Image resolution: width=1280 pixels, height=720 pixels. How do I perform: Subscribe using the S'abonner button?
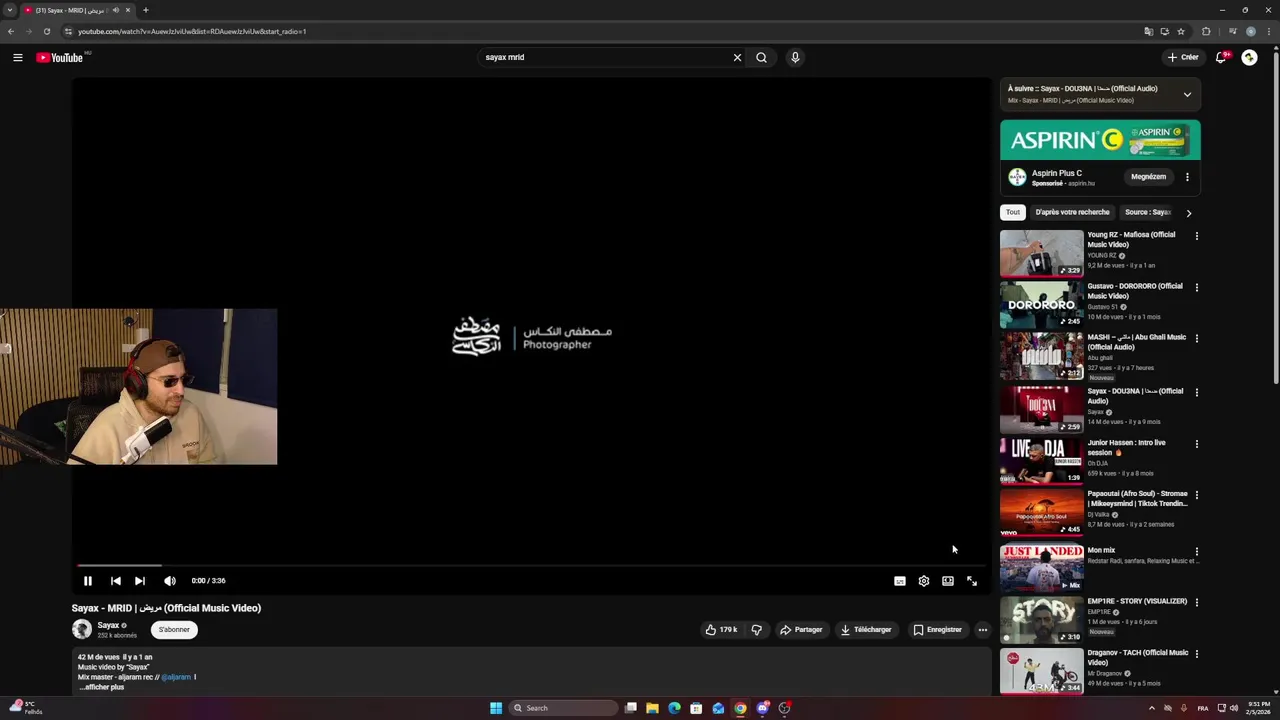coord(174,630)
